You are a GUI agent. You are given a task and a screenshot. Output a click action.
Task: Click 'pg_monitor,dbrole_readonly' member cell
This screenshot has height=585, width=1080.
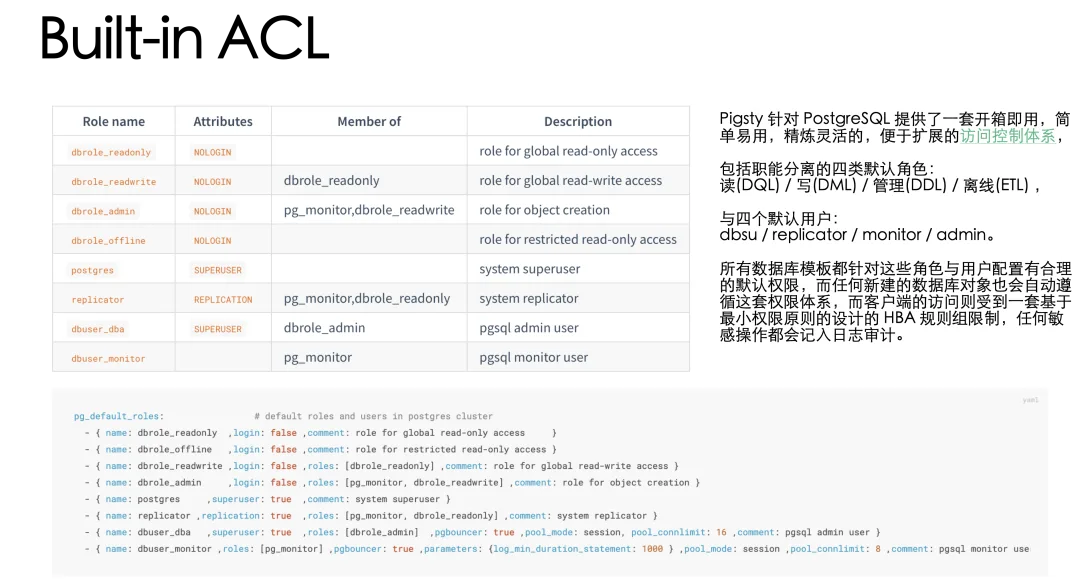366,298
